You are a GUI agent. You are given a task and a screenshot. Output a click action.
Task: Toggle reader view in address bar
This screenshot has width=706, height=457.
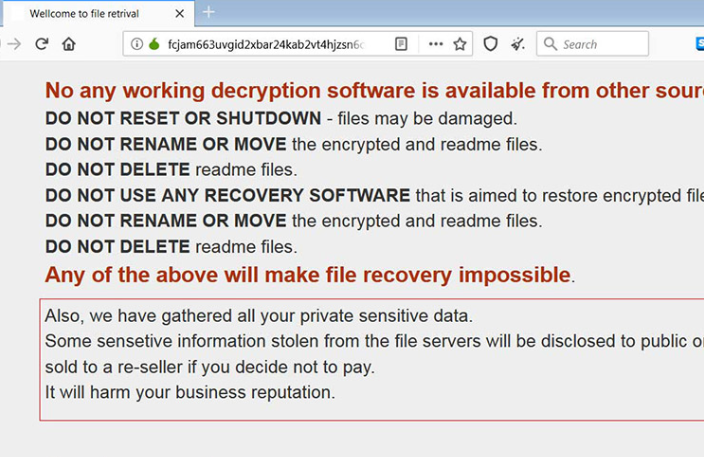(x=401, y=44)
